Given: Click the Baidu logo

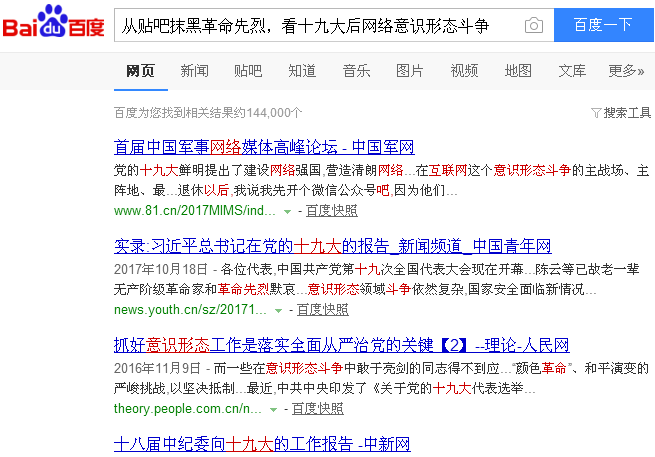Looking at the screenshot, I should pyautogui.click(x=53, y=22).
